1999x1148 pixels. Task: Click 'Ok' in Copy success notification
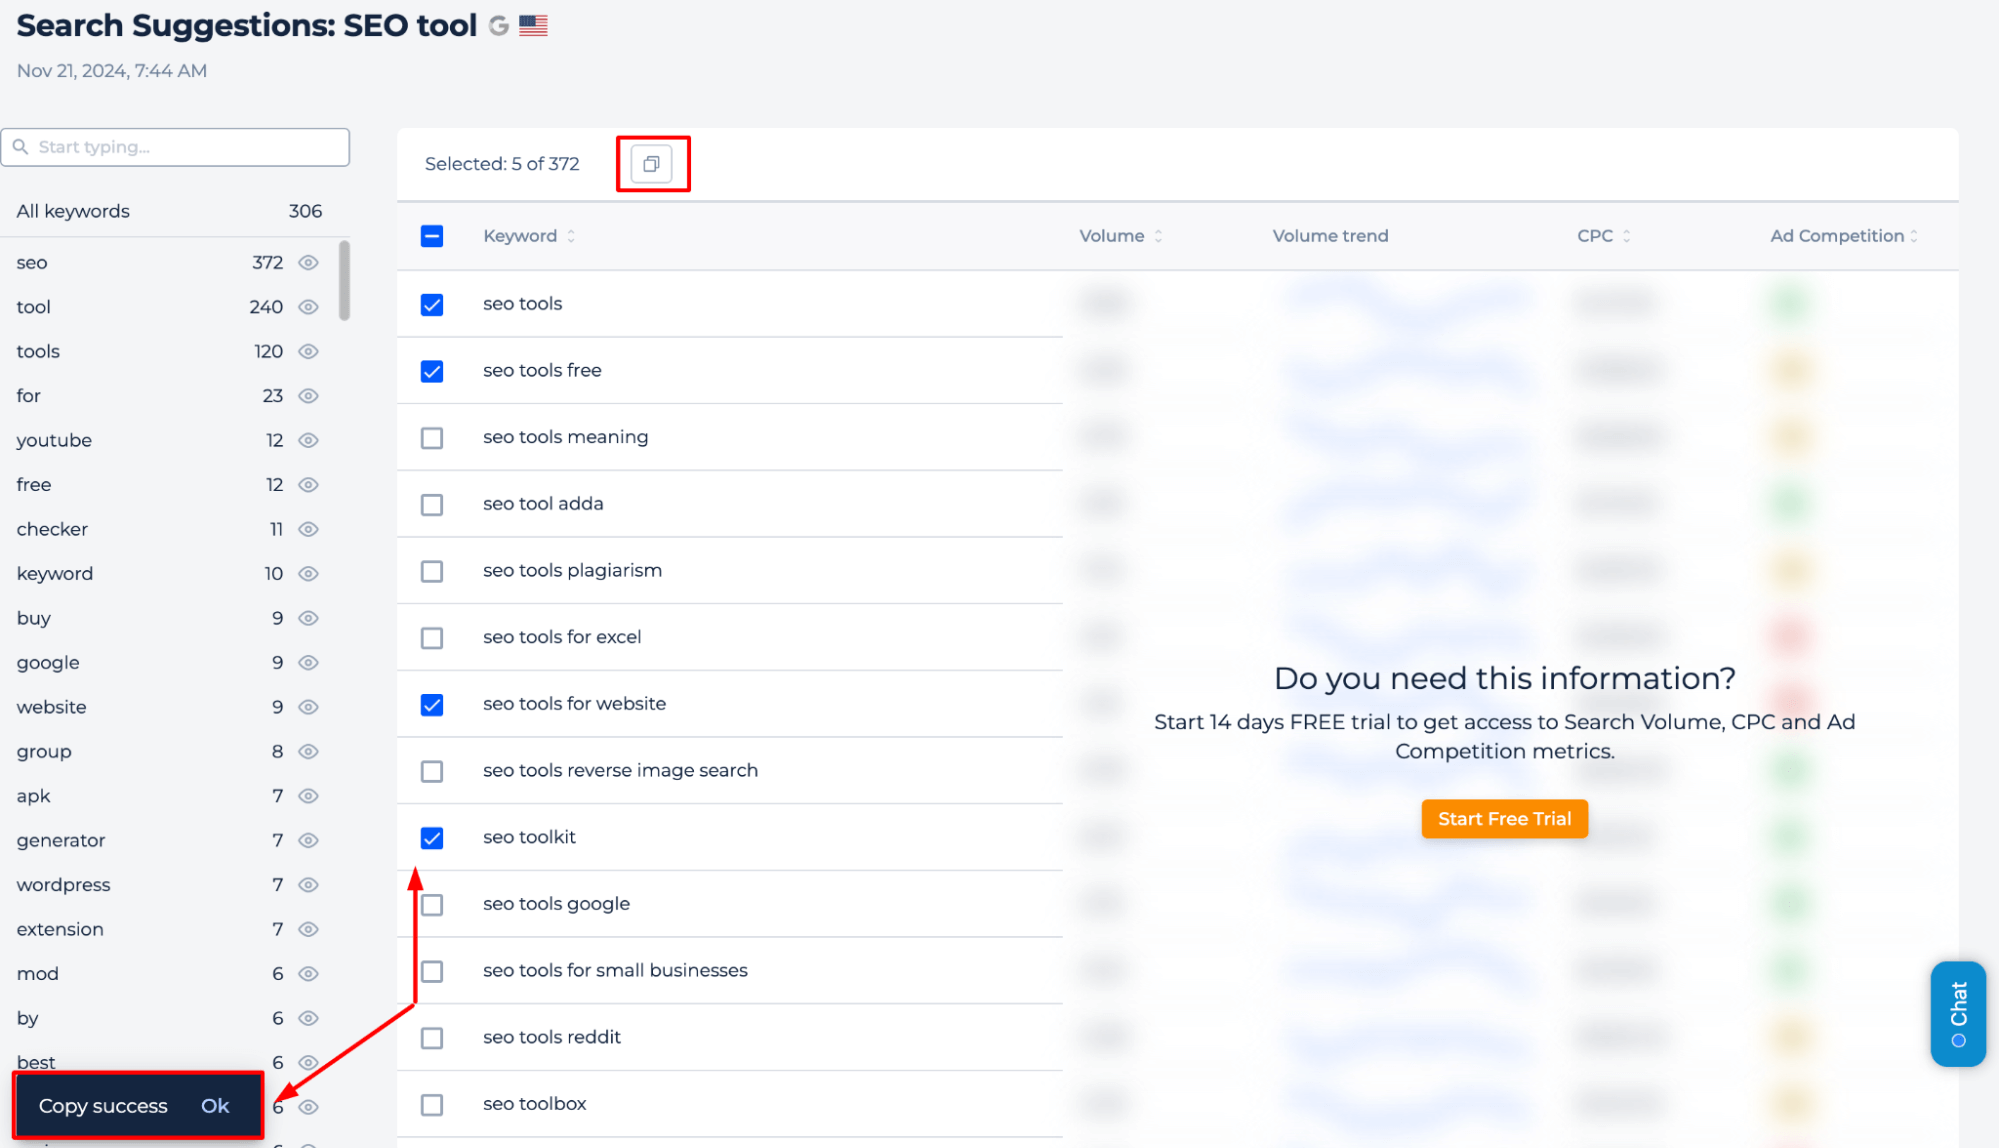pyautogui.click(x=214, y=1105)
